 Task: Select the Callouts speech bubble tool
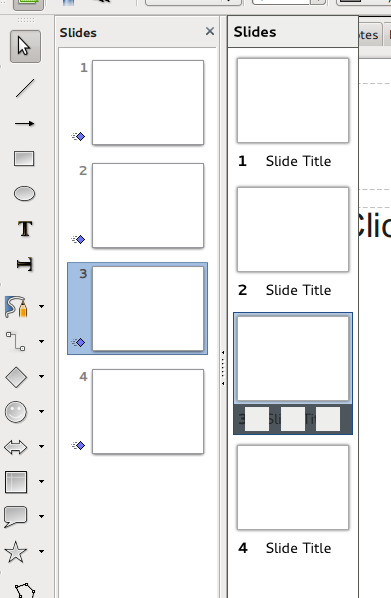click(15, 517)
